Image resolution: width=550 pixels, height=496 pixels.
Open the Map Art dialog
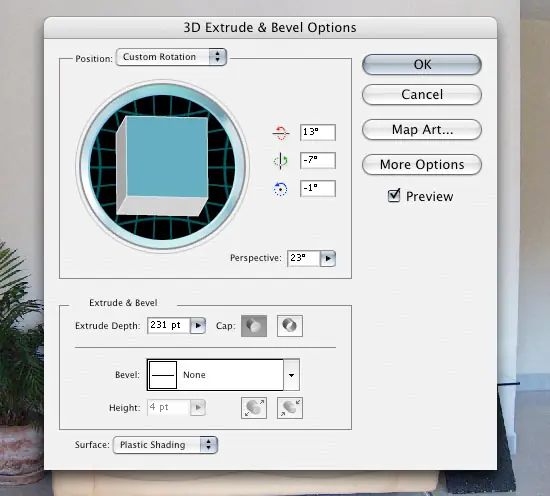tap(422, 129)
